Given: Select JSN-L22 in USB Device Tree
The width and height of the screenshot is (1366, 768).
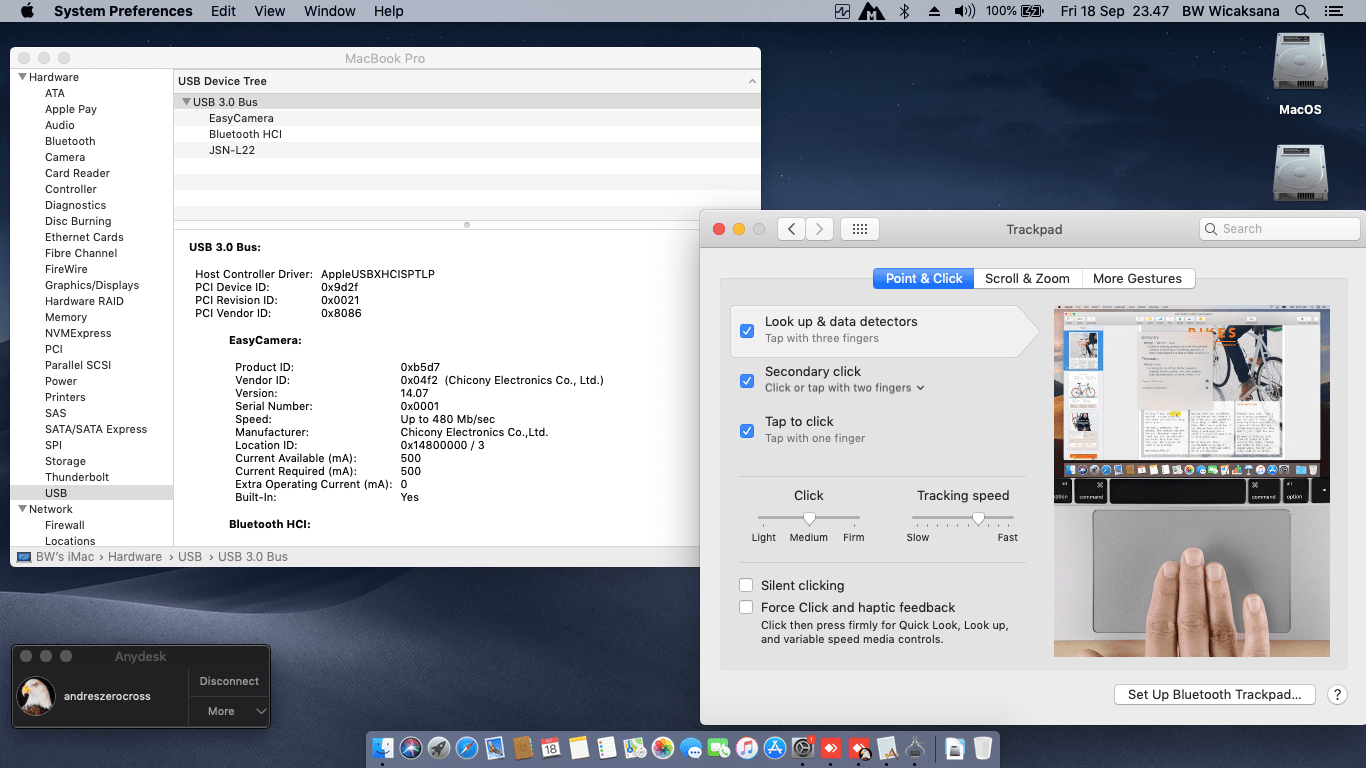Looking at the screenshot, I should click(232, 150).
